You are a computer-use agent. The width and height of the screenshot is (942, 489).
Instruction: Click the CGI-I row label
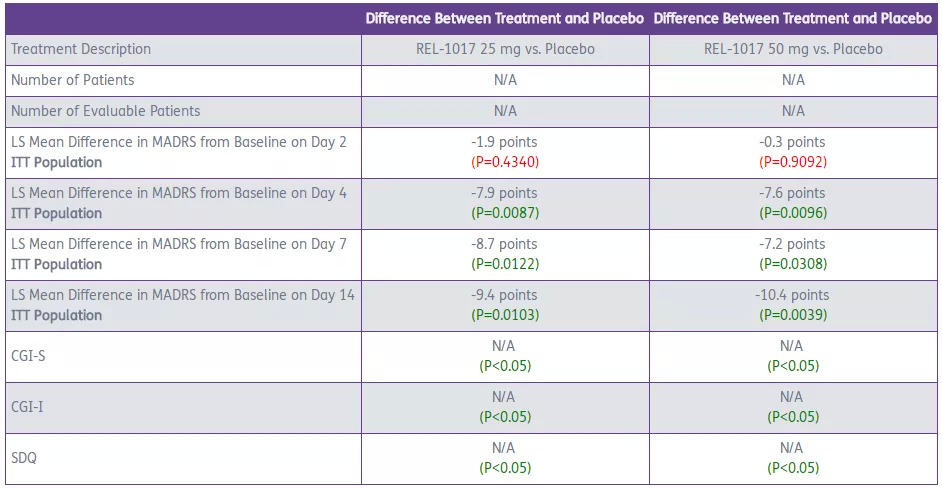point(28,407)
